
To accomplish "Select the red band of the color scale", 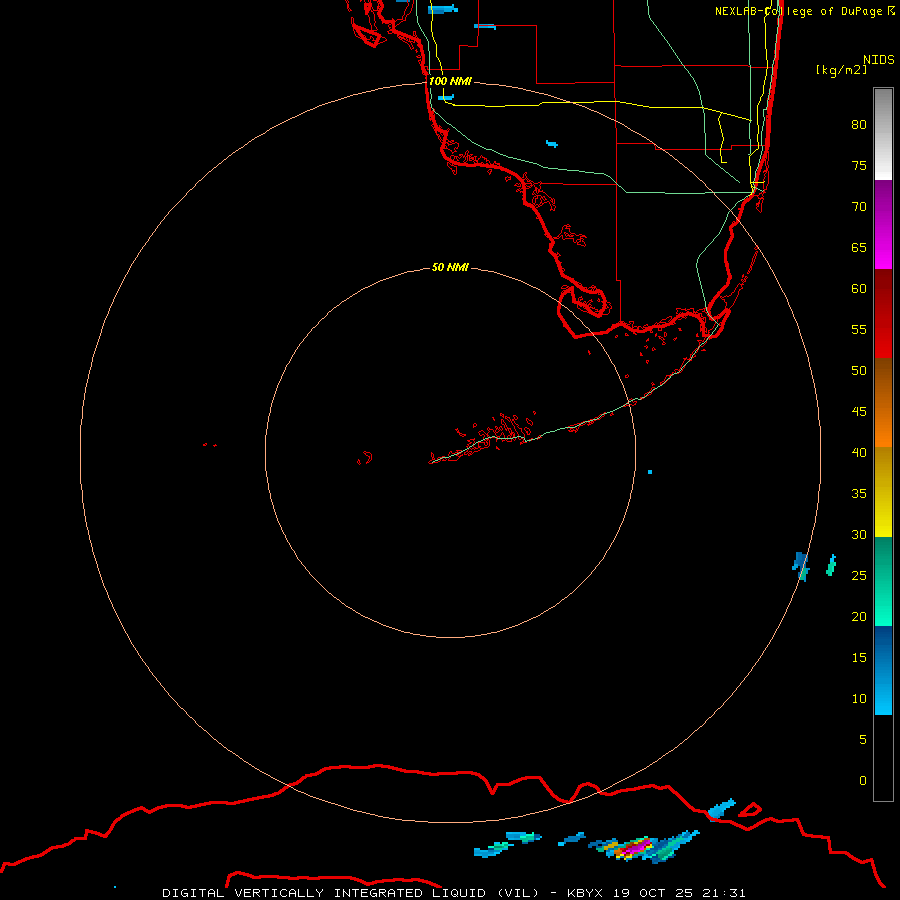I will click(x=883, y=314).
